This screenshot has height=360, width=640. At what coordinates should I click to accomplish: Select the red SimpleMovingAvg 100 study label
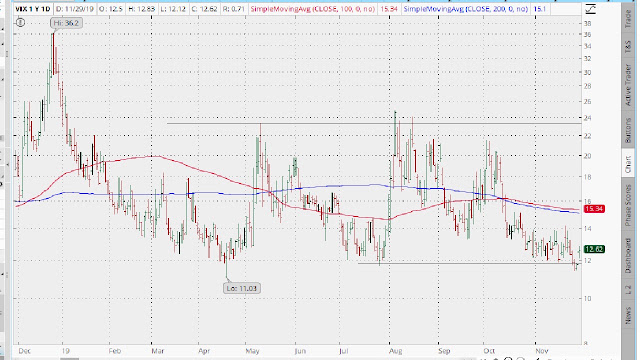(313, 9)
